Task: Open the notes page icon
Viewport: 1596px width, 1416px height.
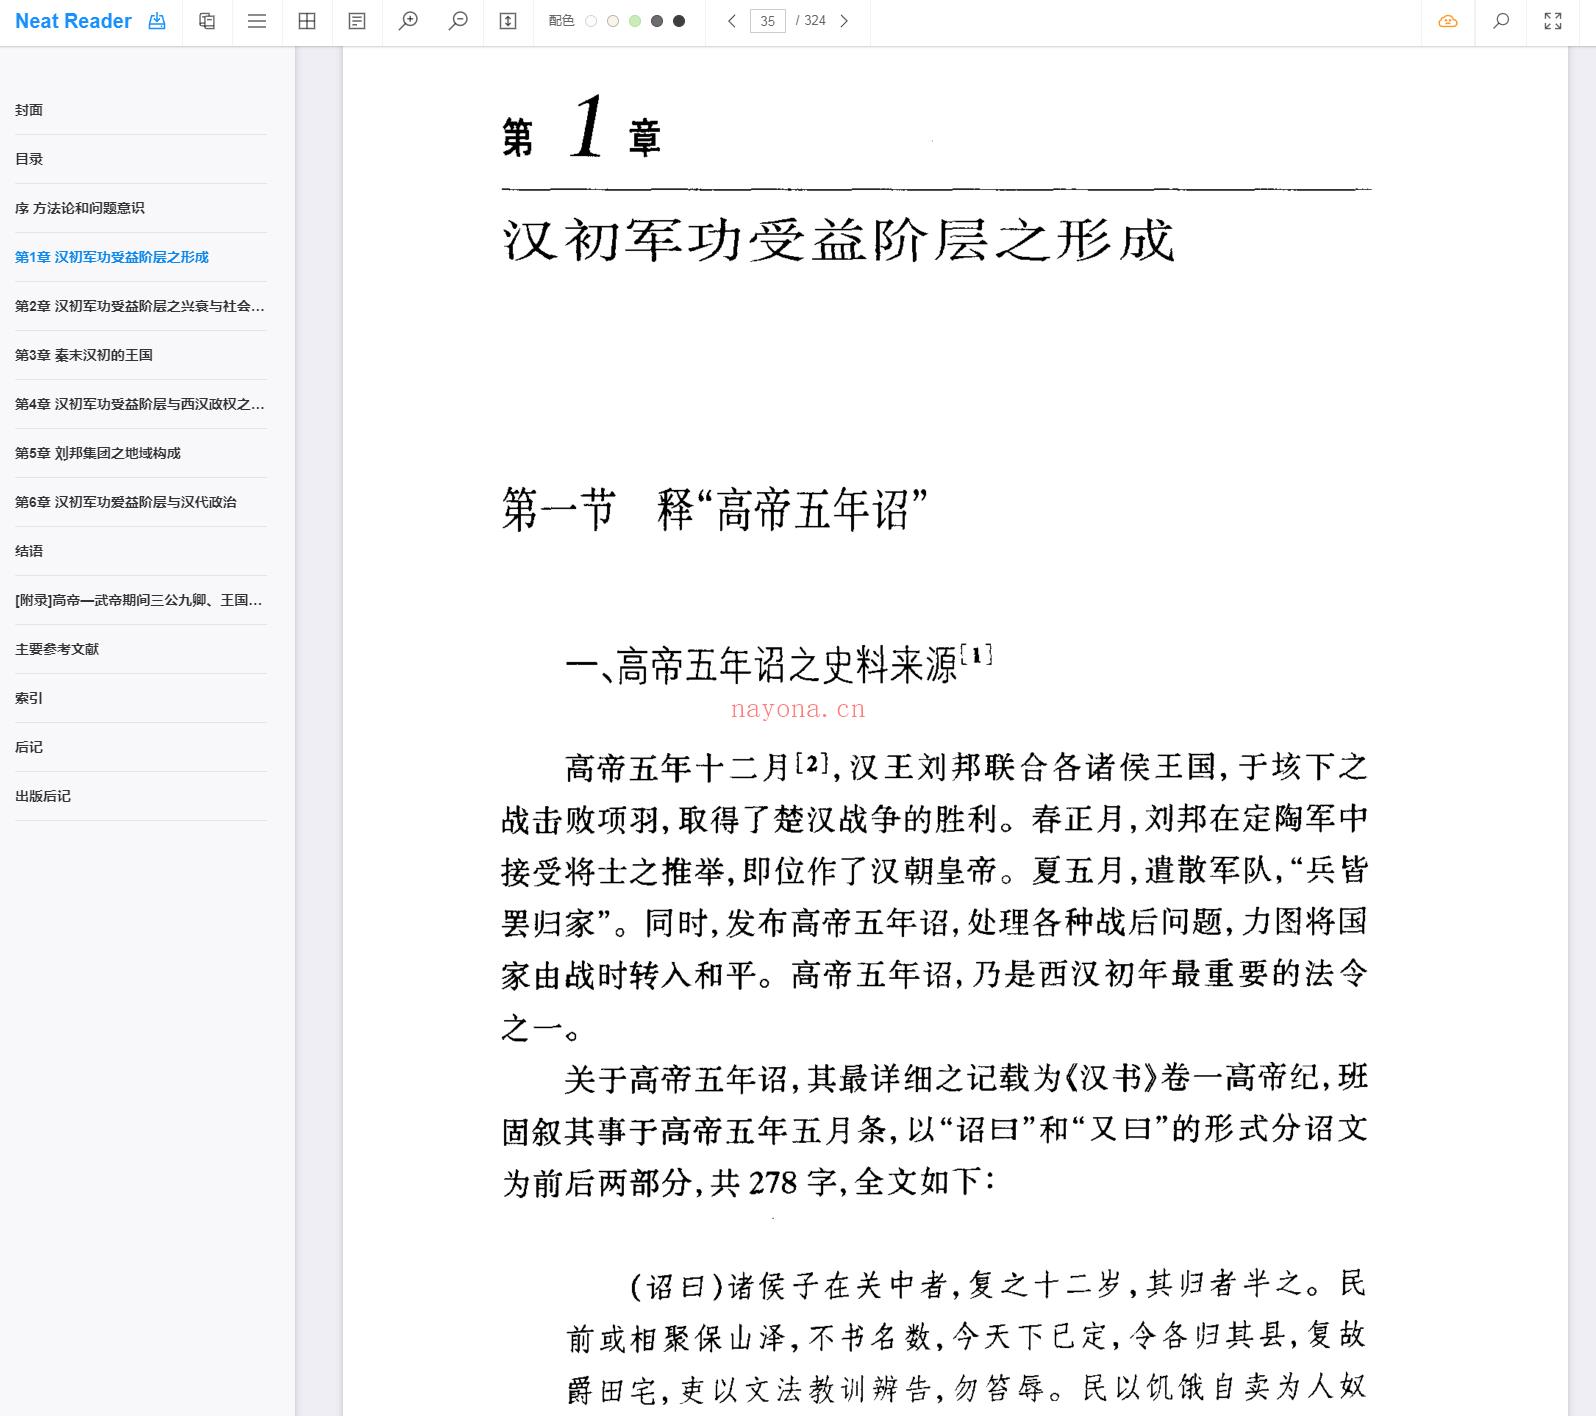Action: [x=357, y=21]
